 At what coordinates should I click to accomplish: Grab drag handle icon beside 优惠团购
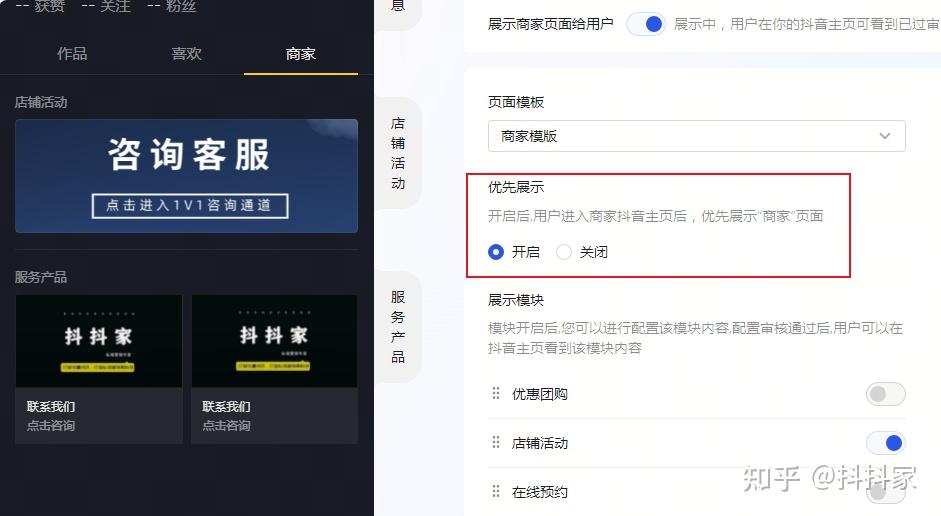click(x=496, y=394)
